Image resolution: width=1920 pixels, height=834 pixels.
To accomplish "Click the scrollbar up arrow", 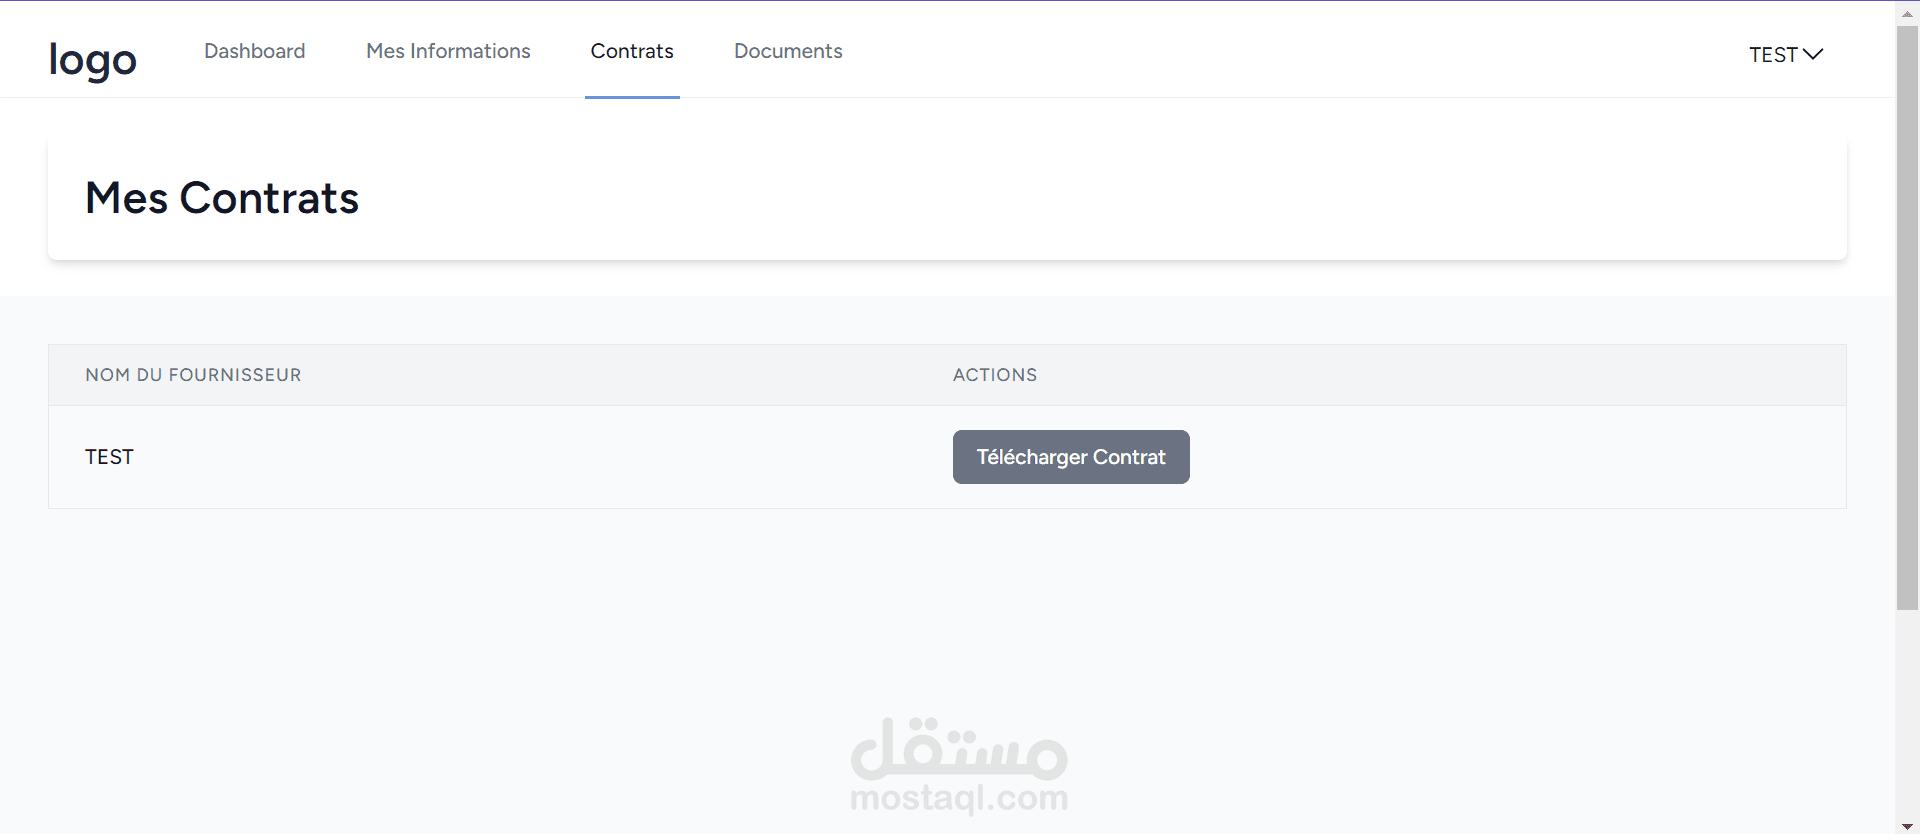I will pos(1907,13).
